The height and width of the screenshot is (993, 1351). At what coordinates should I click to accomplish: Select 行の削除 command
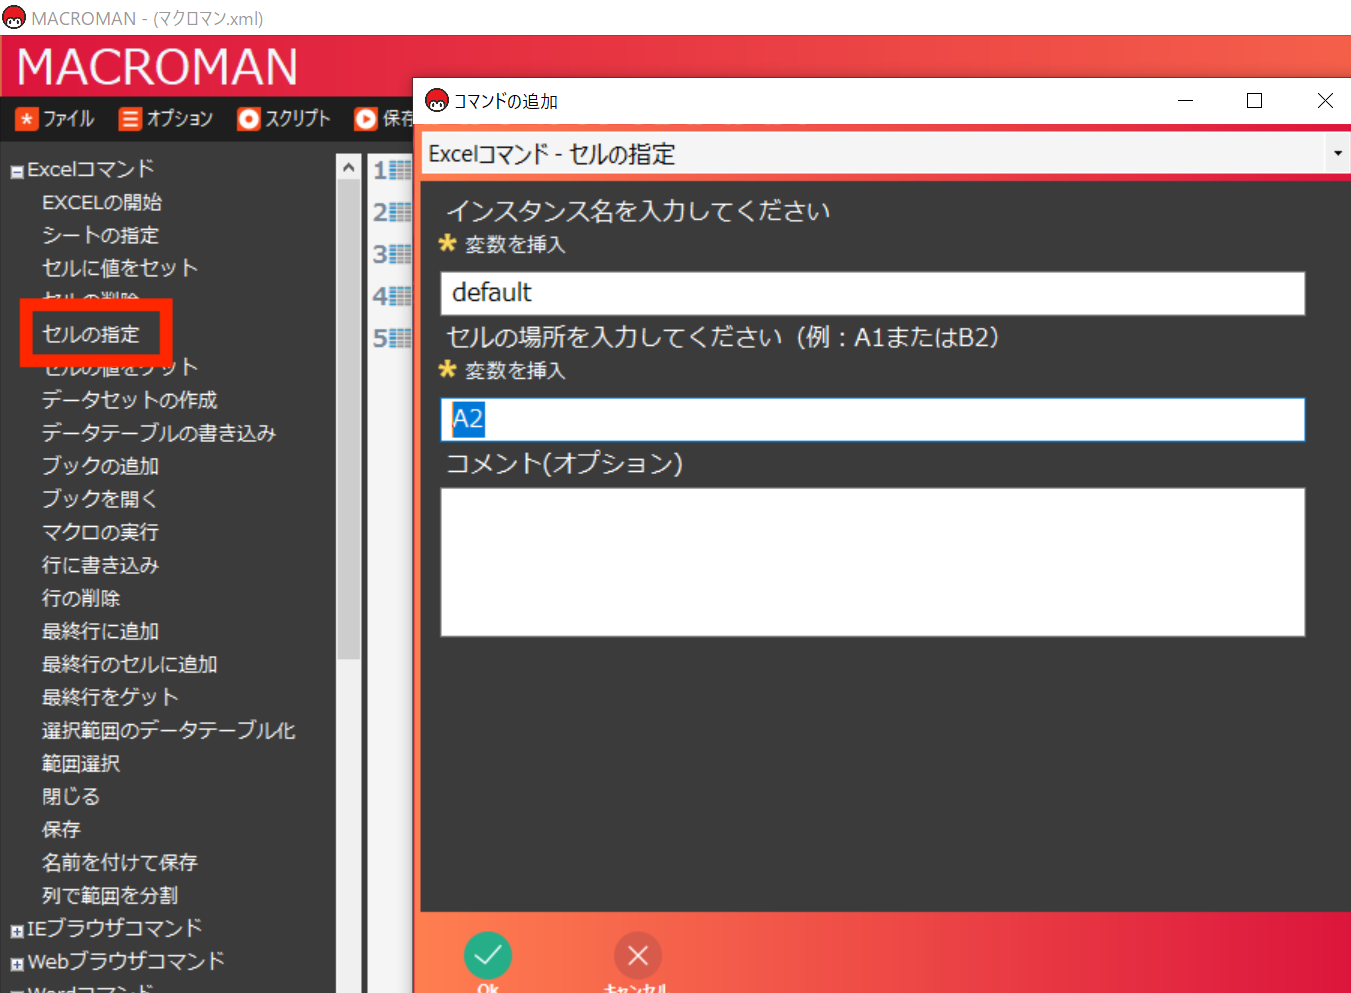(81, 598)
